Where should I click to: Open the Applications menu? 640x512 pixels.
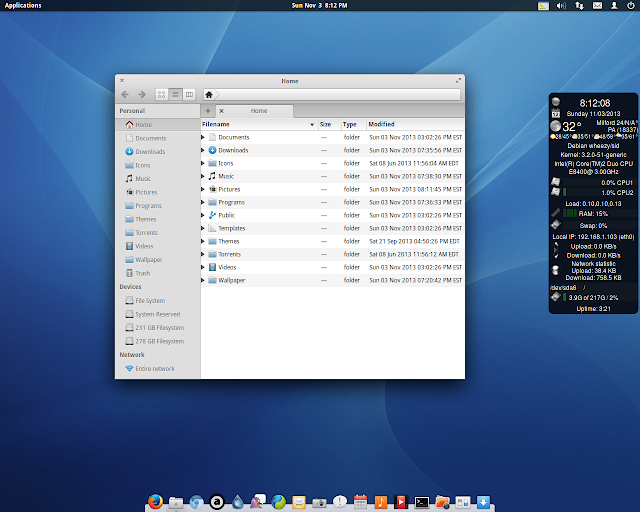coord(23,6)
